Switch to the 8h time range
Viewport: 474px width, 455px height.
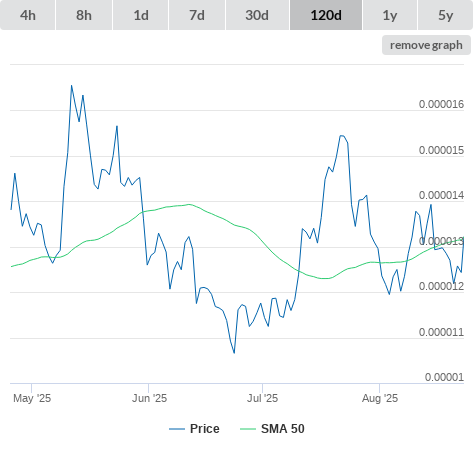84,15
